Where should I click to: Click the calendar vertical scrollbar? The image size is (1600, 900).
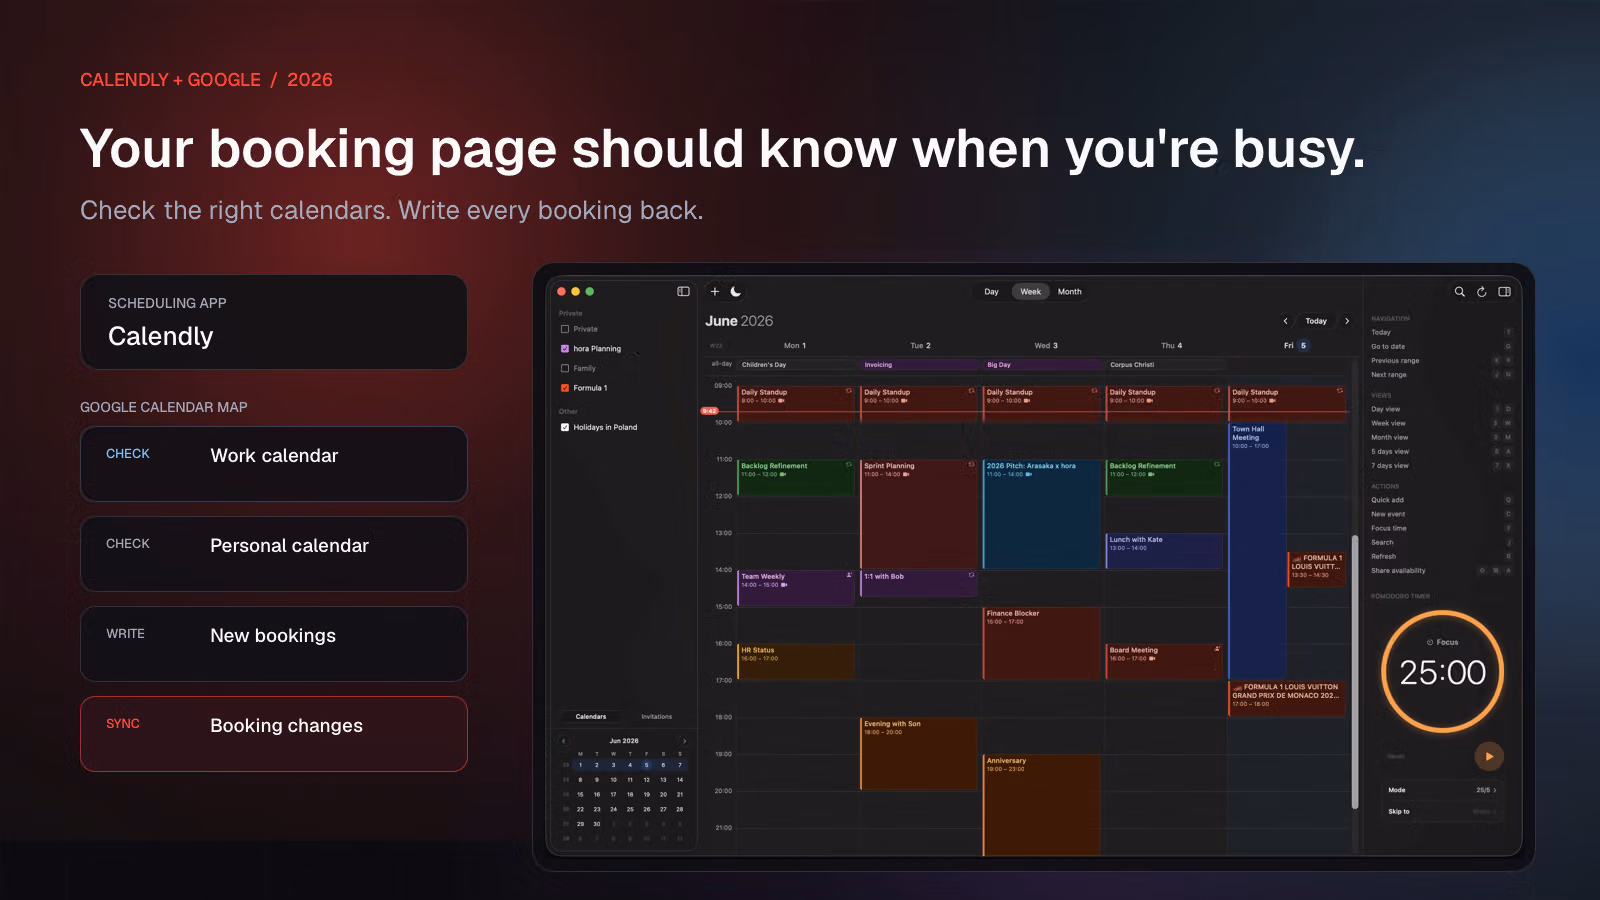tap(1355, 670)
